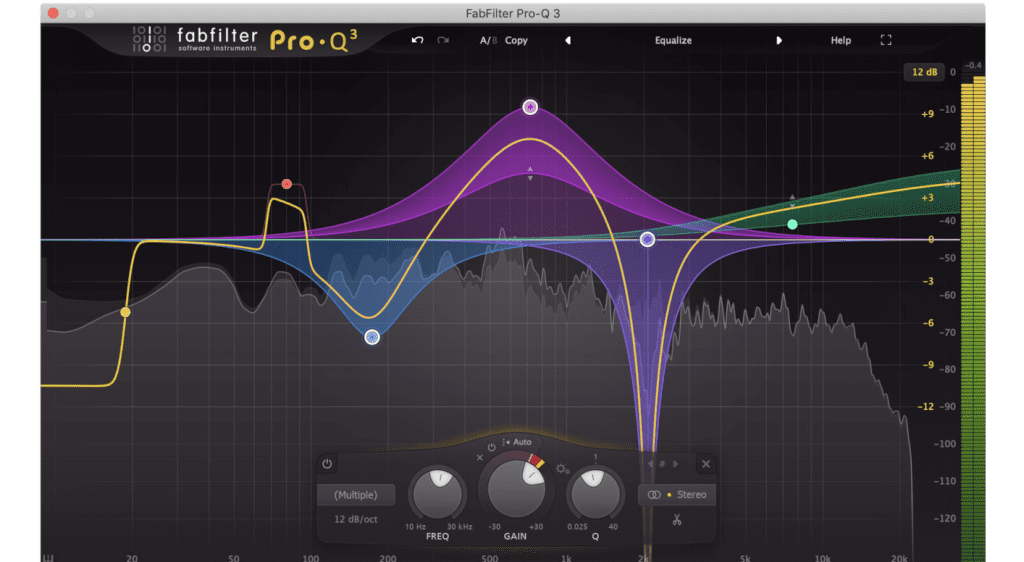Open the Stereo placement selector
Image resolution: width=1024 pixels, height=562 pixels.
677,495
